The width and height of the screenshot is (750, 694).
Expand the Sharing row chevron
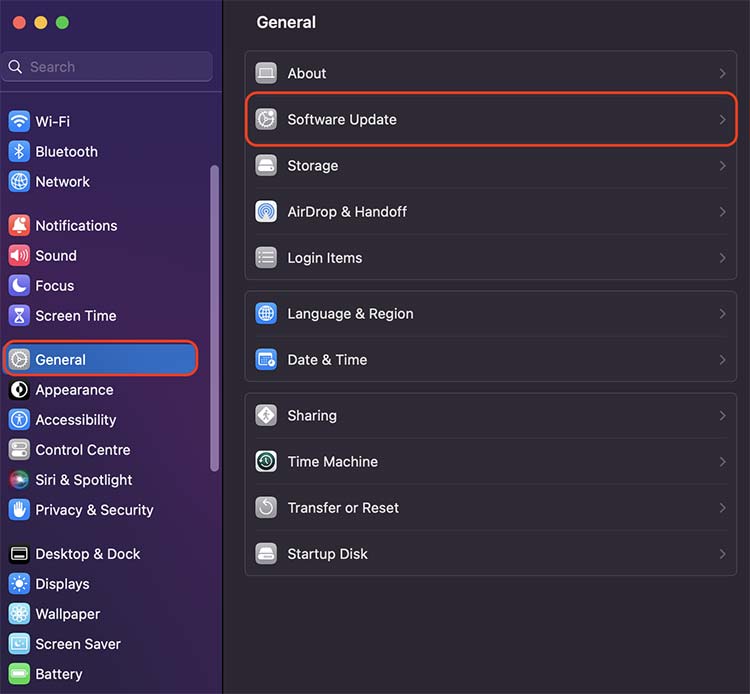tap(722, 416)
